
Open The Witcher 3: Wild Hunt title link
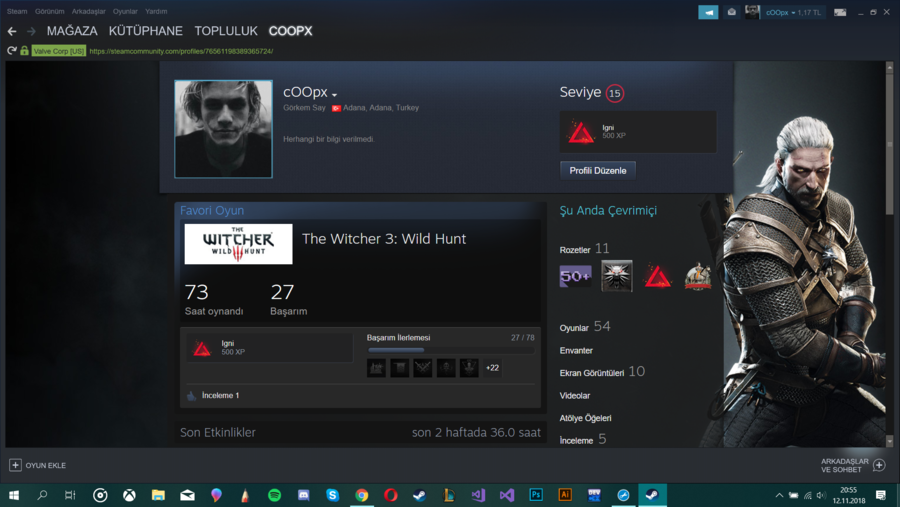click(384, 239)
